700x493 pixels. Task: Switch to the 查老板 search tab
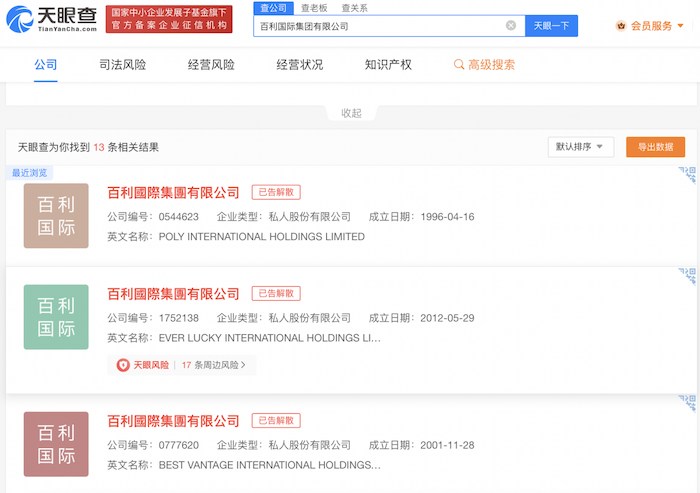pyautogui.click(x=314, y=8)
